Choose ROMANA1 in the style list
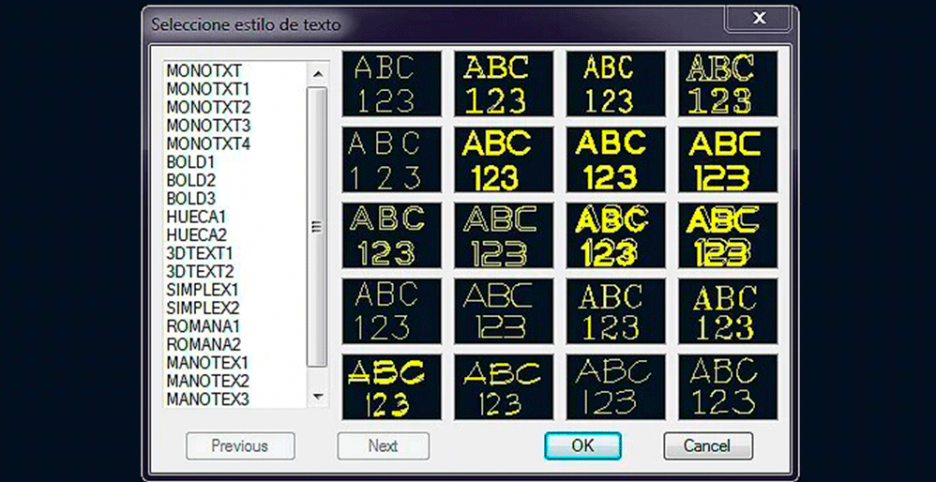The height and width of the screenshot is (482, 936). pos(202,326)
